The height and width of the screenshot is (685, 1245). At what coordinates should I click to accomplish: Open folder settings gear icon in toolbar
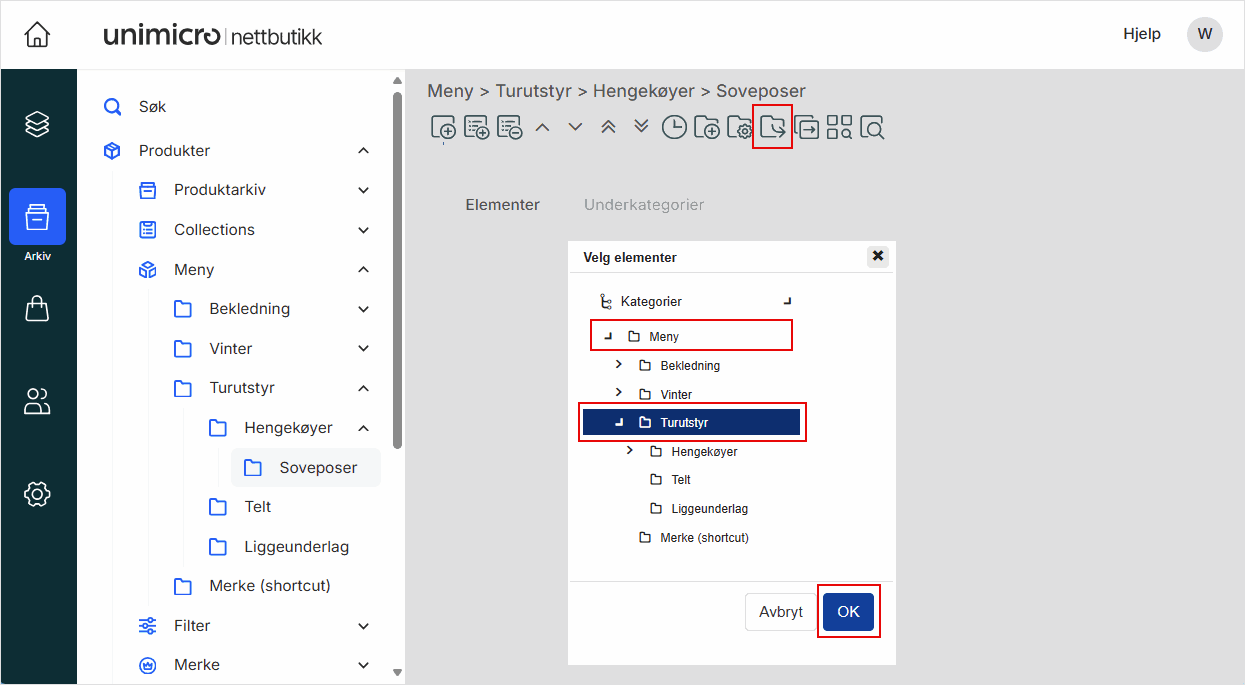point(739,128)
